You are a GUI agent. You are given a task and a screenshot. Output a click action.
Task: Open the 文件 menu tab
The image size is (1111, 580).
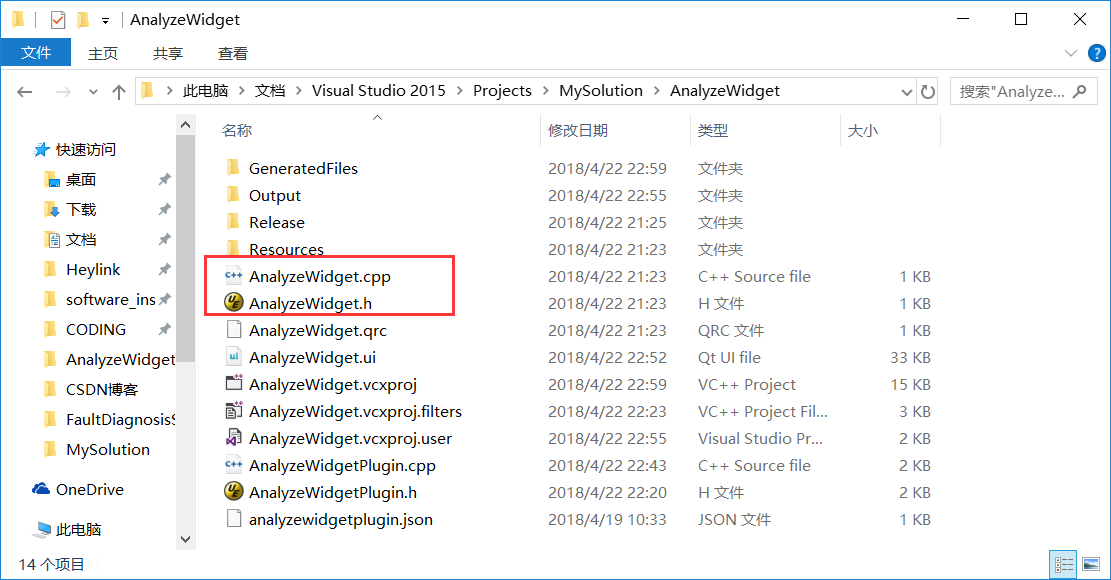35,53
